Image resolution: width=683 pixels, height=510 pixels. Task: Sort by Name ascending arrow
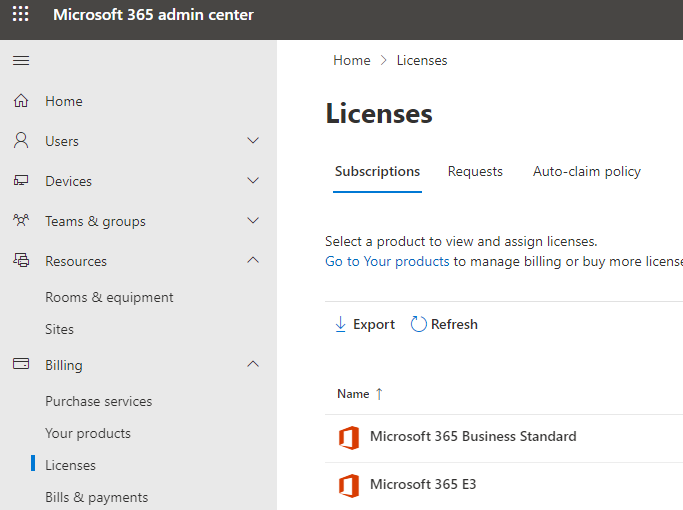[379, 394]
